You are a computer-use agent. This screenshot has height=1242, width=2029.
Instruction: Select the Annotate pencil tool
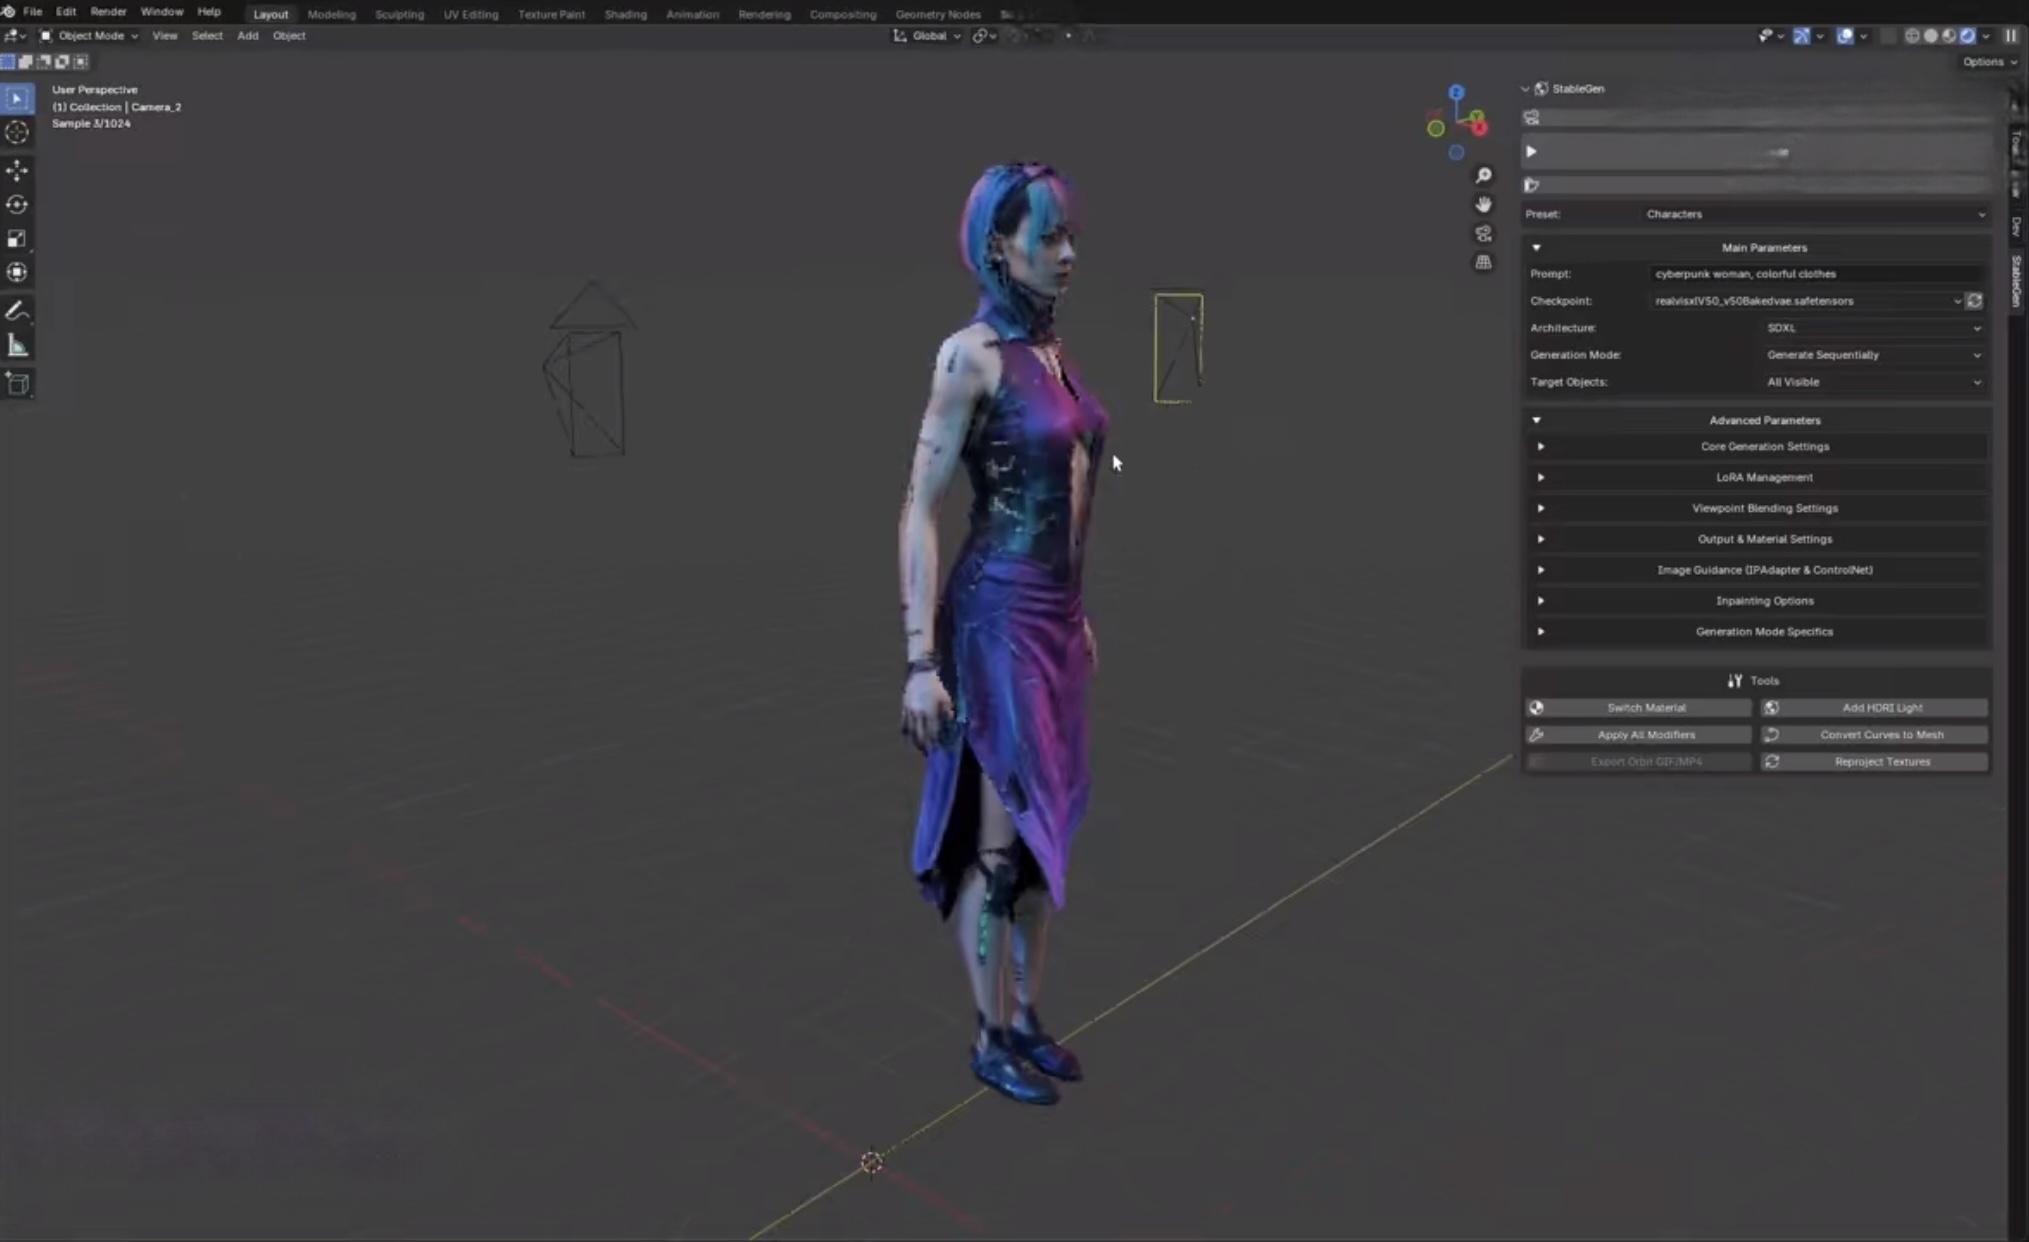coord(17,311)
